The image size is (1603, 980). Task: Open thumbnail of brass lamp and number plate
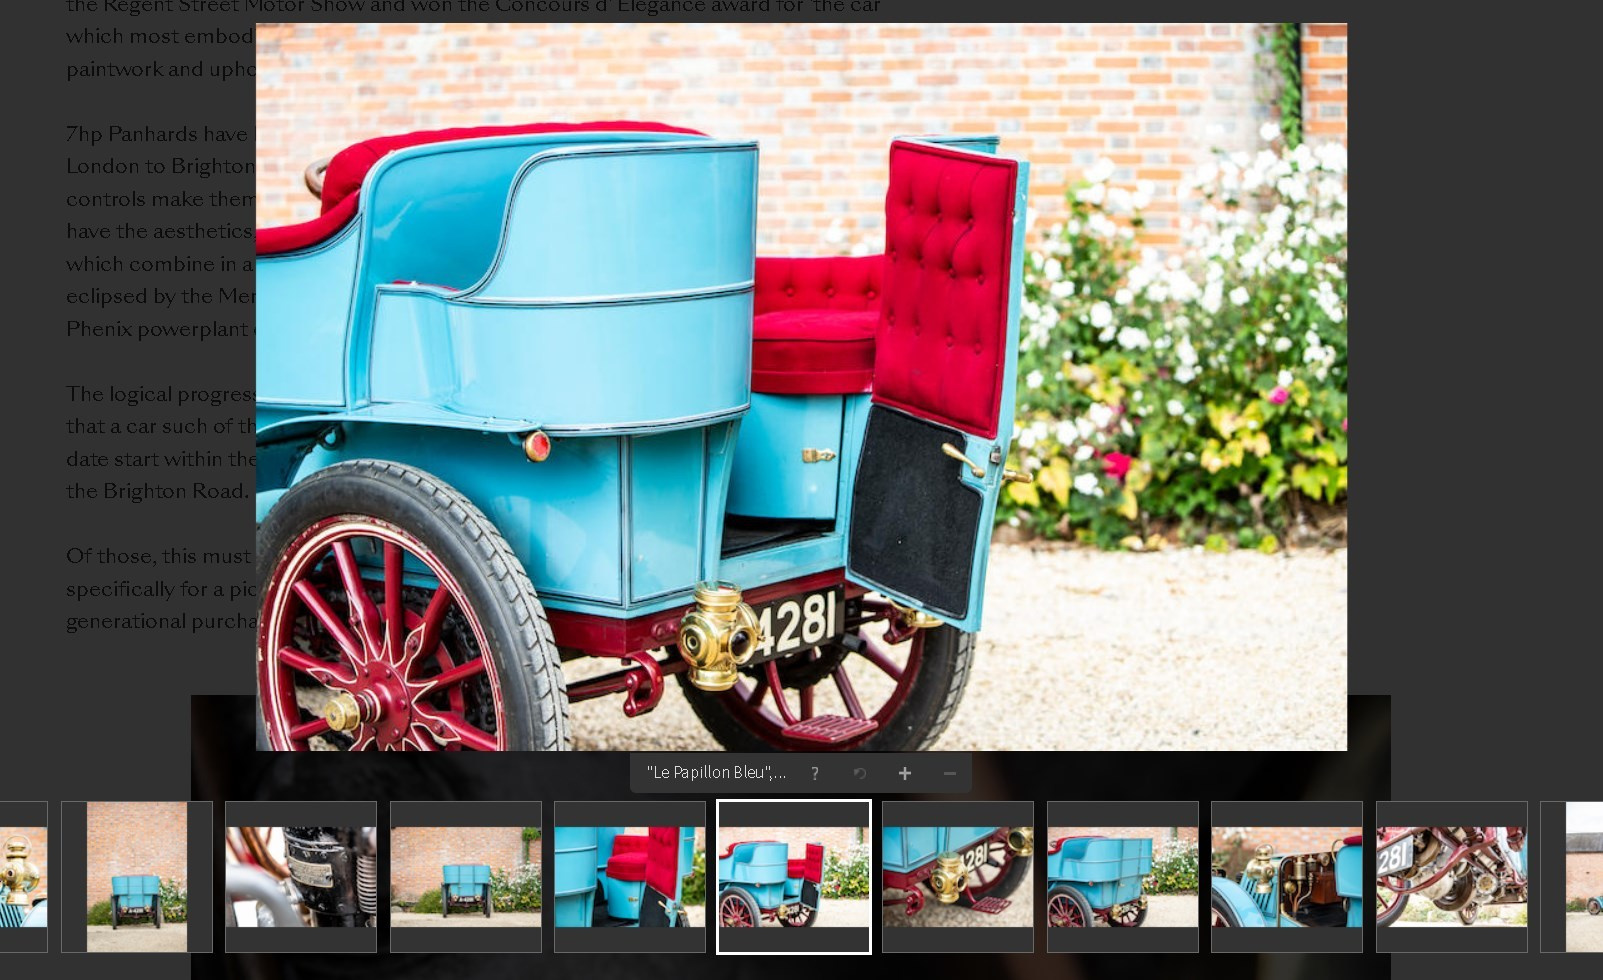pyautogui.click(x=958, y=877)
